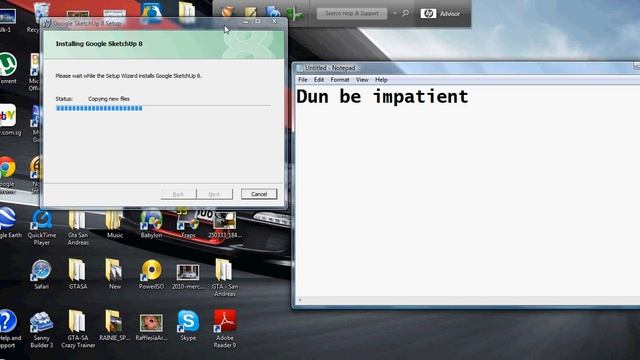The width and height of the screenshot is (640, 360).
Task: Click the greyed-out Next button in Setup
Action: 214,194
